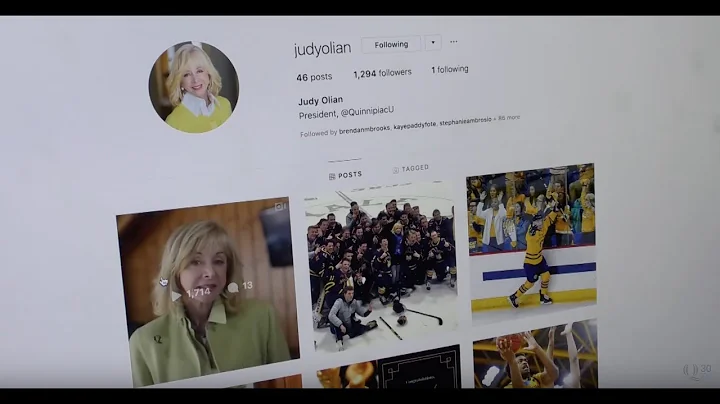Image resolution: width=720 pixels, height=404 pixels.
Task: Click the Following button
Action: 391,45
